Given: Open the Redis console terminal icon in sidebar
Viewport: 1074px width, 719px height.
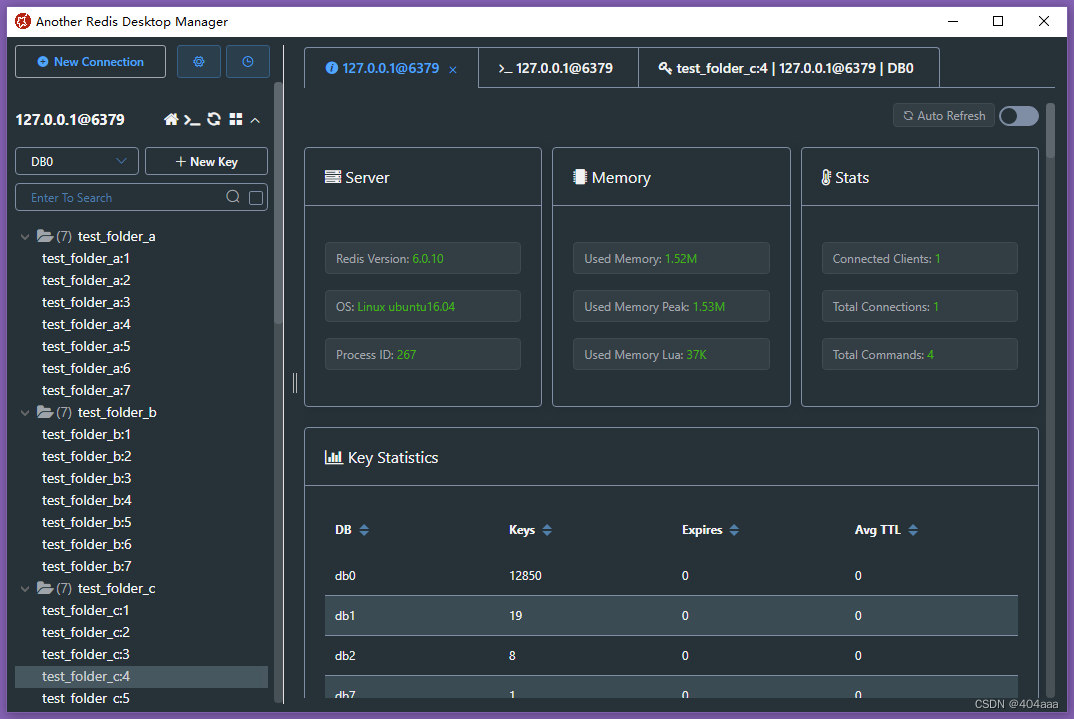Looking at the screenshot, I should click(x=192, y=120).
